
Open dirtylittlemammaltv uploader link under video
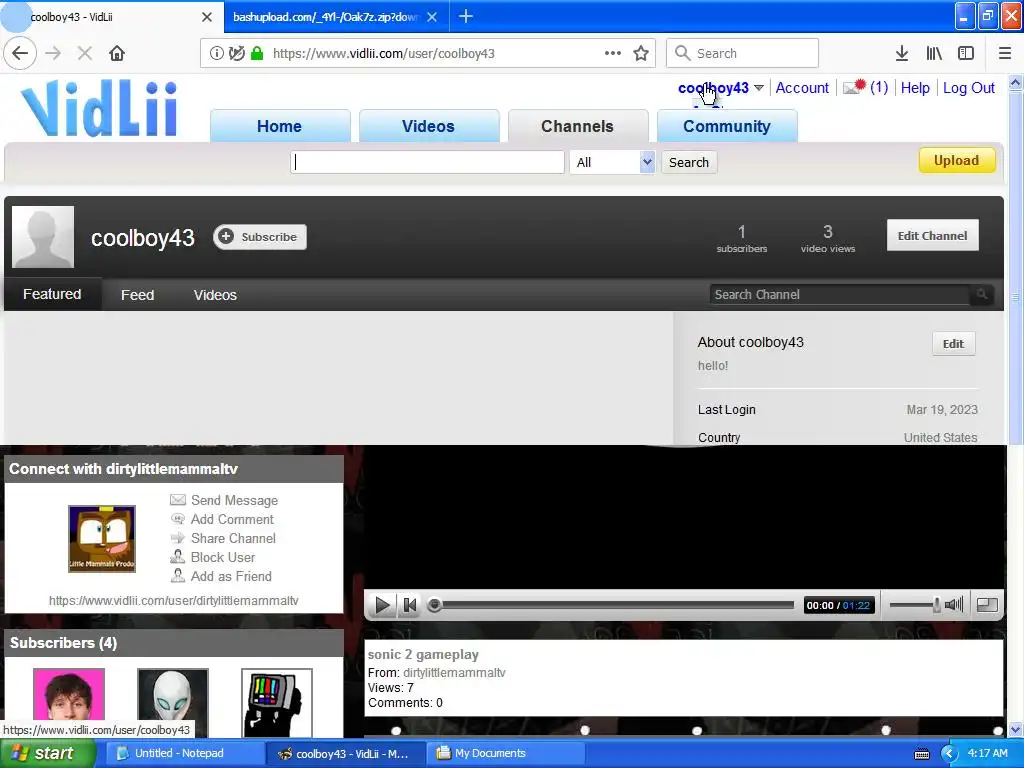click(x=454, y=673)
